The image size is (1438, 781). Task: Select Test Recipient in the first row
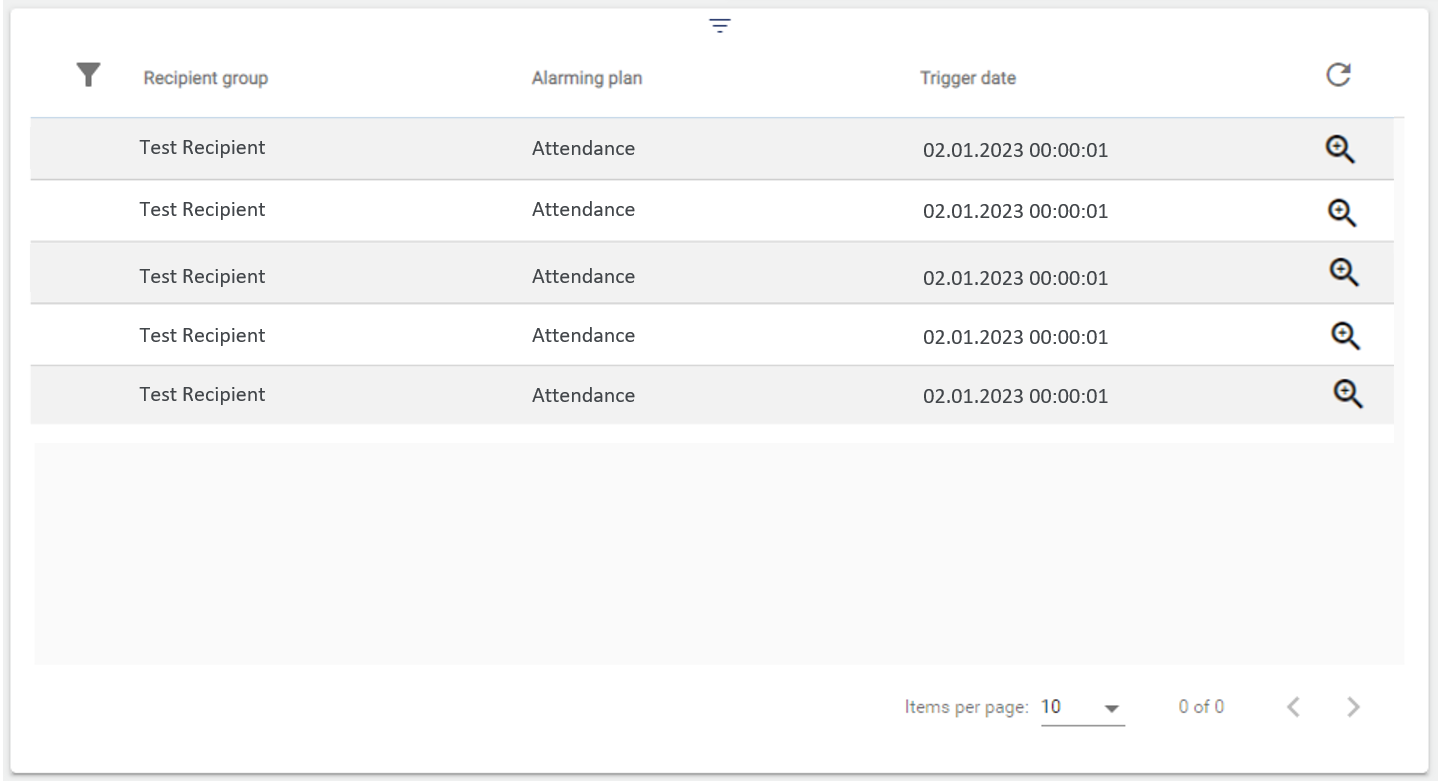pyautogui.click(x=202, y=148)
